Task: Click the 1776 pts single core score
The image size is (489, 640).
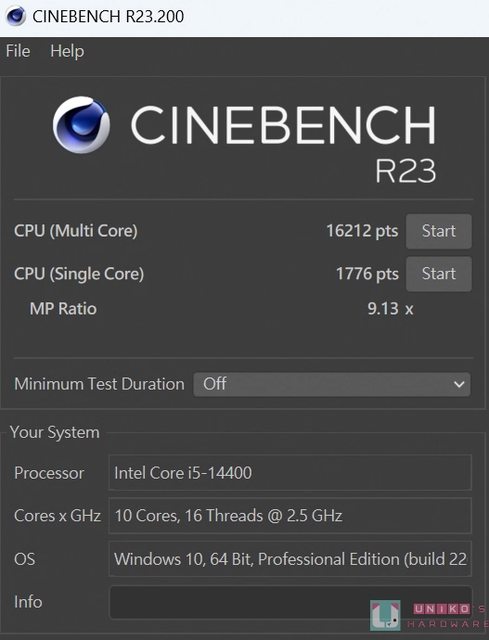Action: pyautogui.click(x=367, y=274)
